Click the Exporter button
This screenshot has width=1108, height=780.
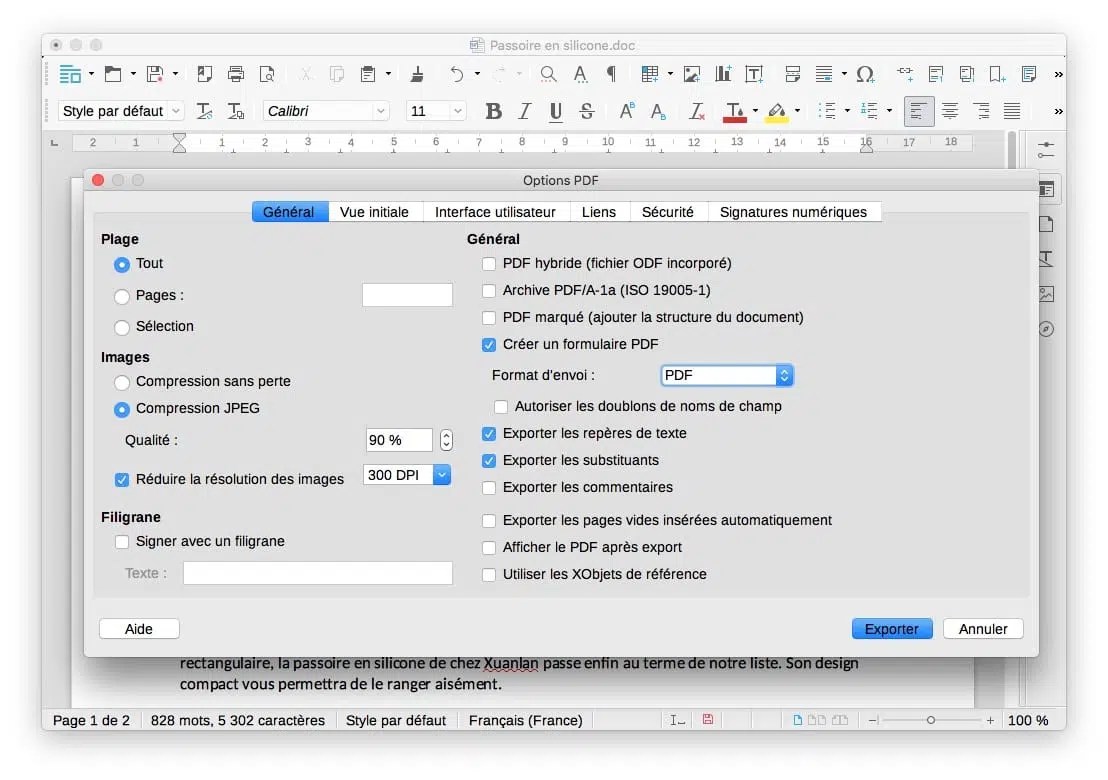(x=891, y=628)
